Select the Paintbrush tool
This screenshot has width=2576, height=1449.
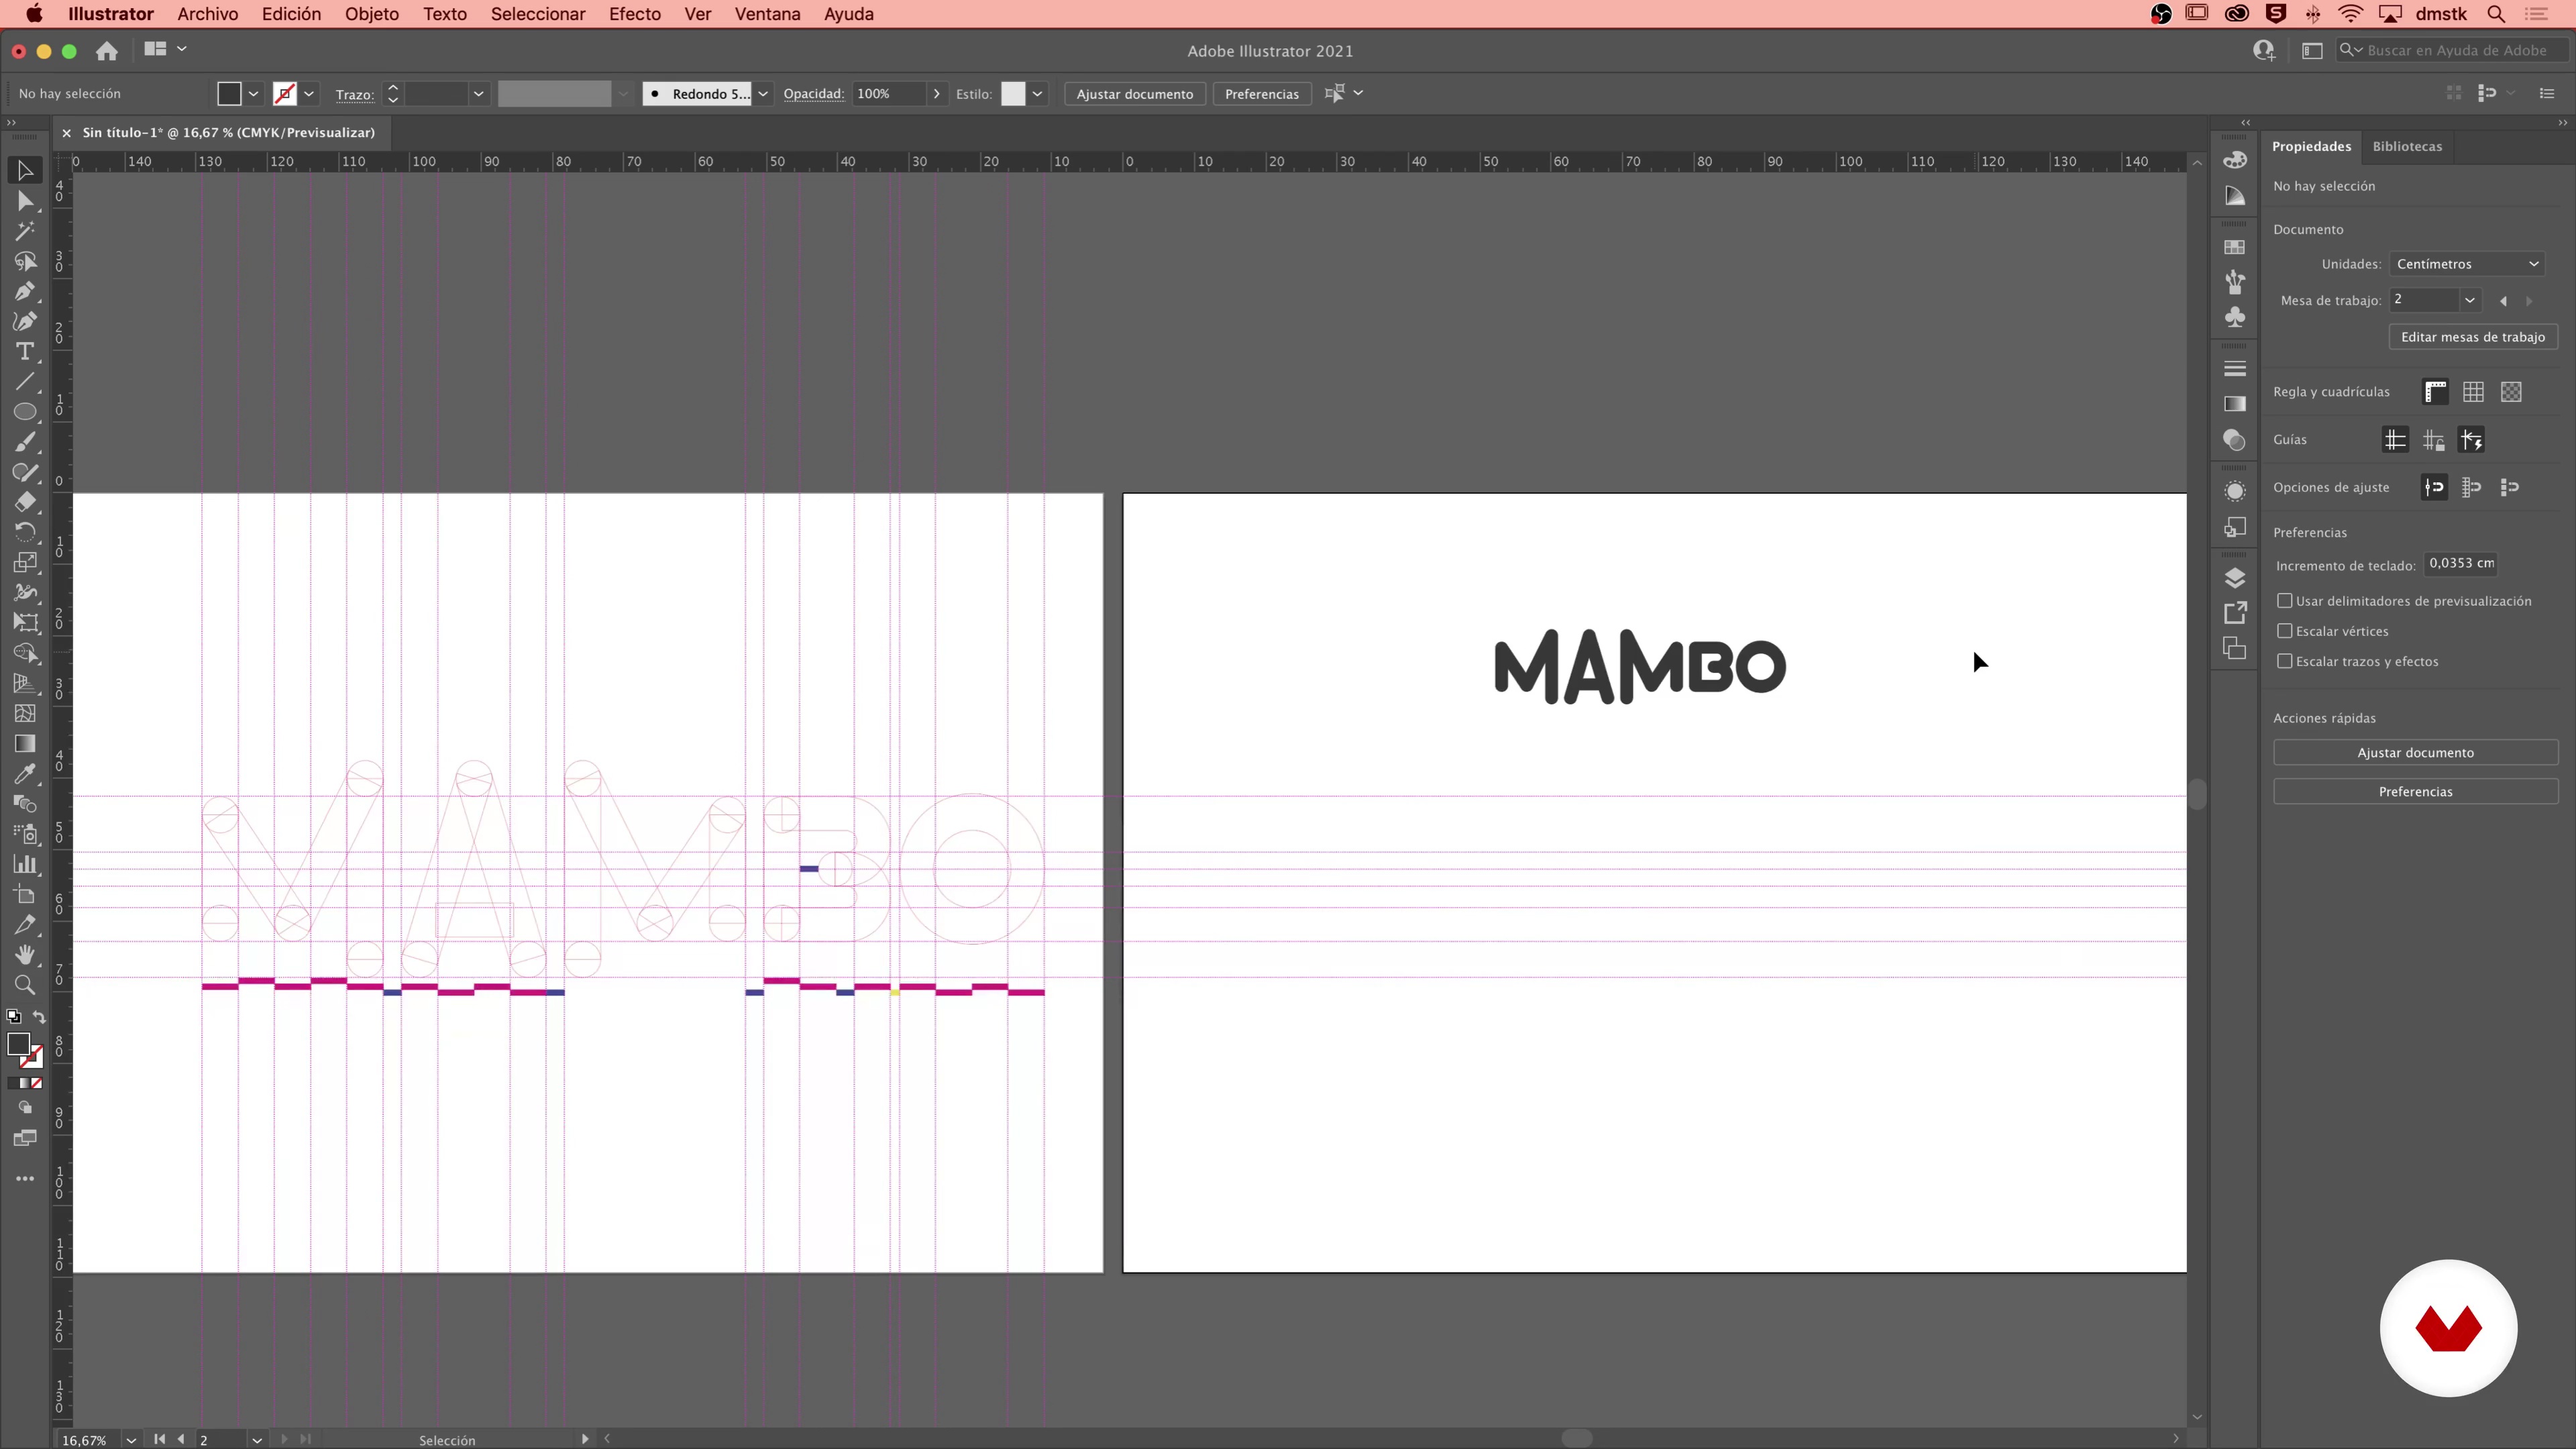pos(25,442)
